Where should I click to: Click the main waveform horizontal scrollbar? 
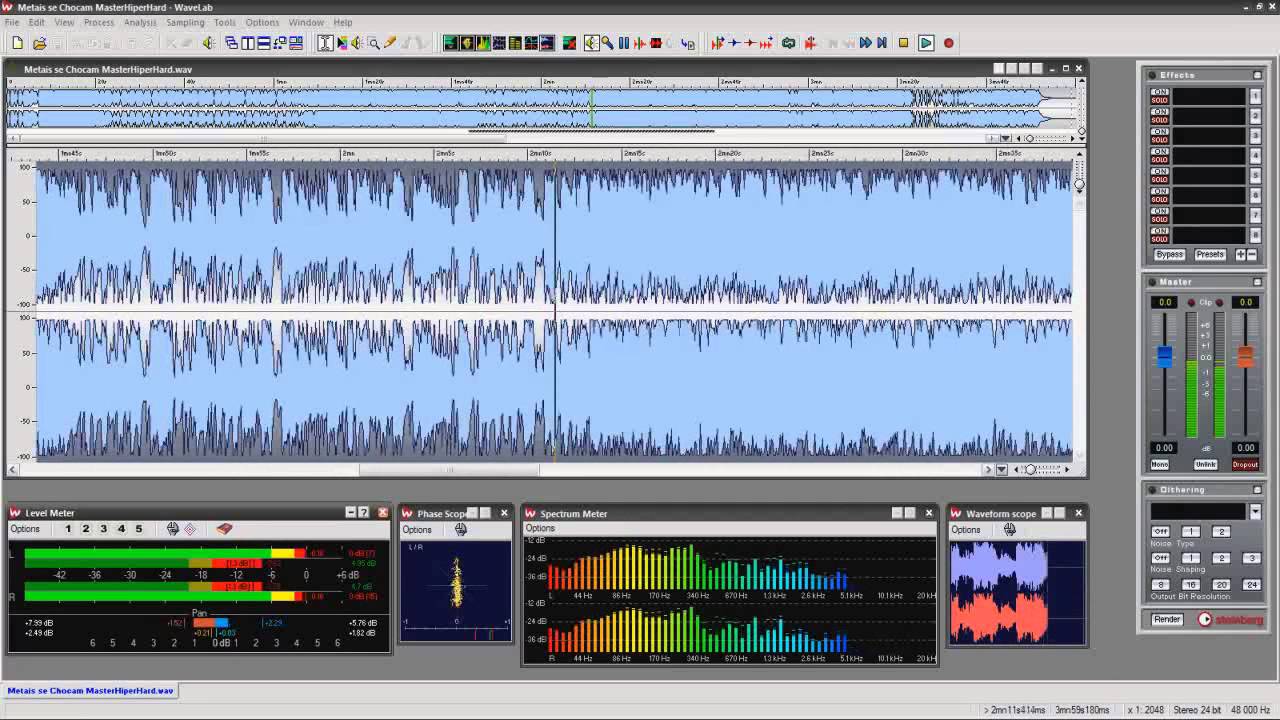coord(498,469)
